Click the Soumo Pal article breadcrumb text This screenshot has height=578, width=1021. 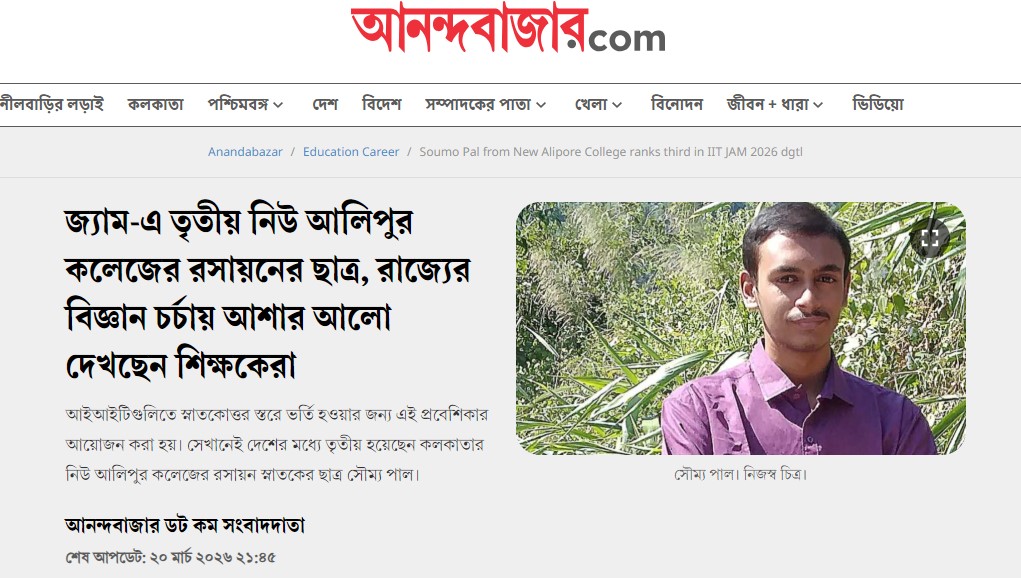[x=611, y=152]
